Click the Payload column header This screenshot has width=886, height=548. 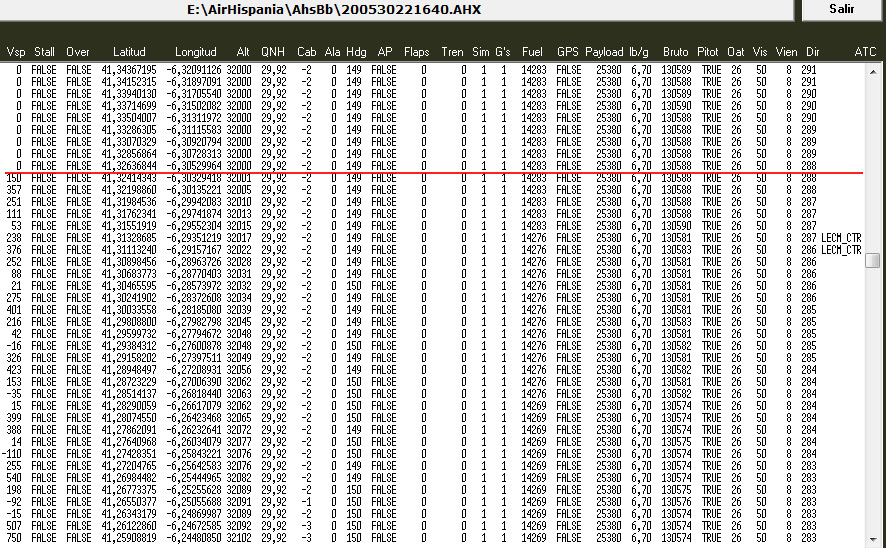(x=604, y=51)
